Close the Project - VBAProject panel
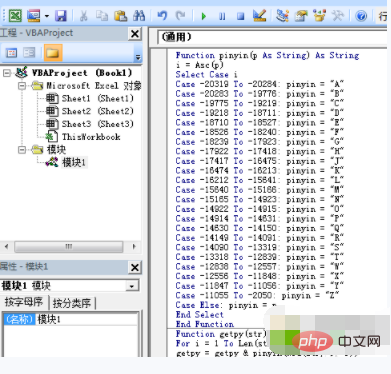The image size is (391, 374). [135, 34]
